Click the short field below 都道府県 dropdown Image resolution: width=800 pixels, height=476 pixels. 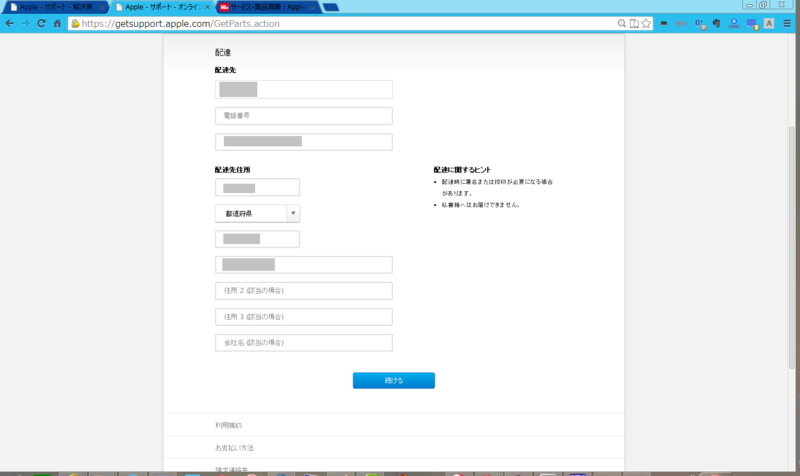257,239
